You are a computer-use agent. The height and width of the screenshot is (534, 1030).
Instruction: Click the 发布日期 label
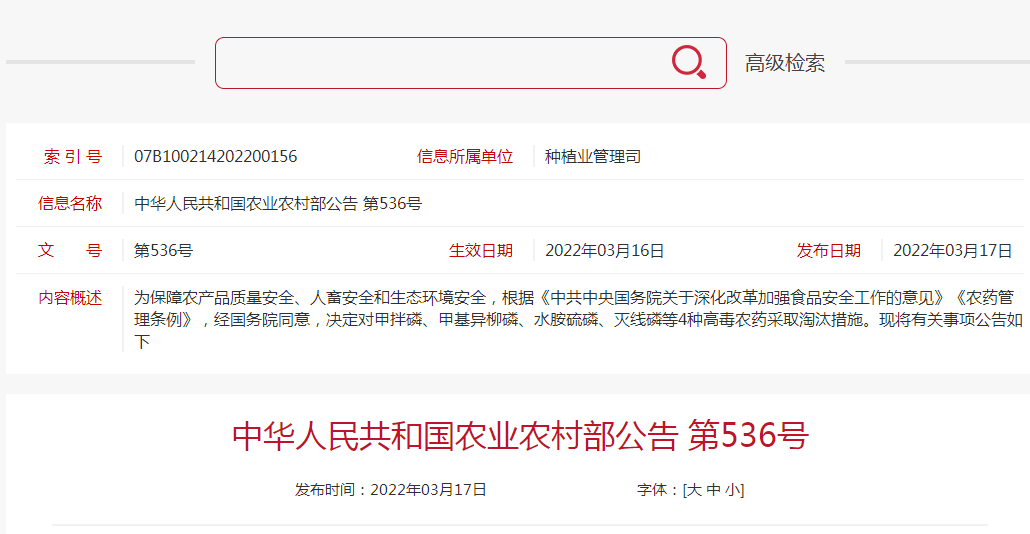point(828,251)
